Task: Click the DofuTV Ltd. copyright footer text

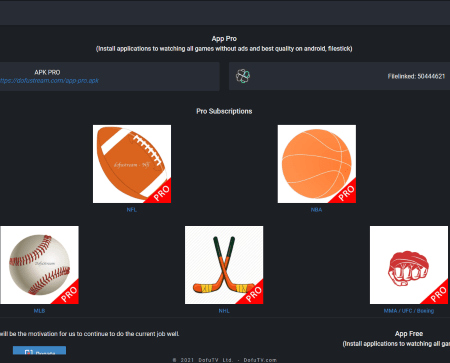Action: coord(225,360)
